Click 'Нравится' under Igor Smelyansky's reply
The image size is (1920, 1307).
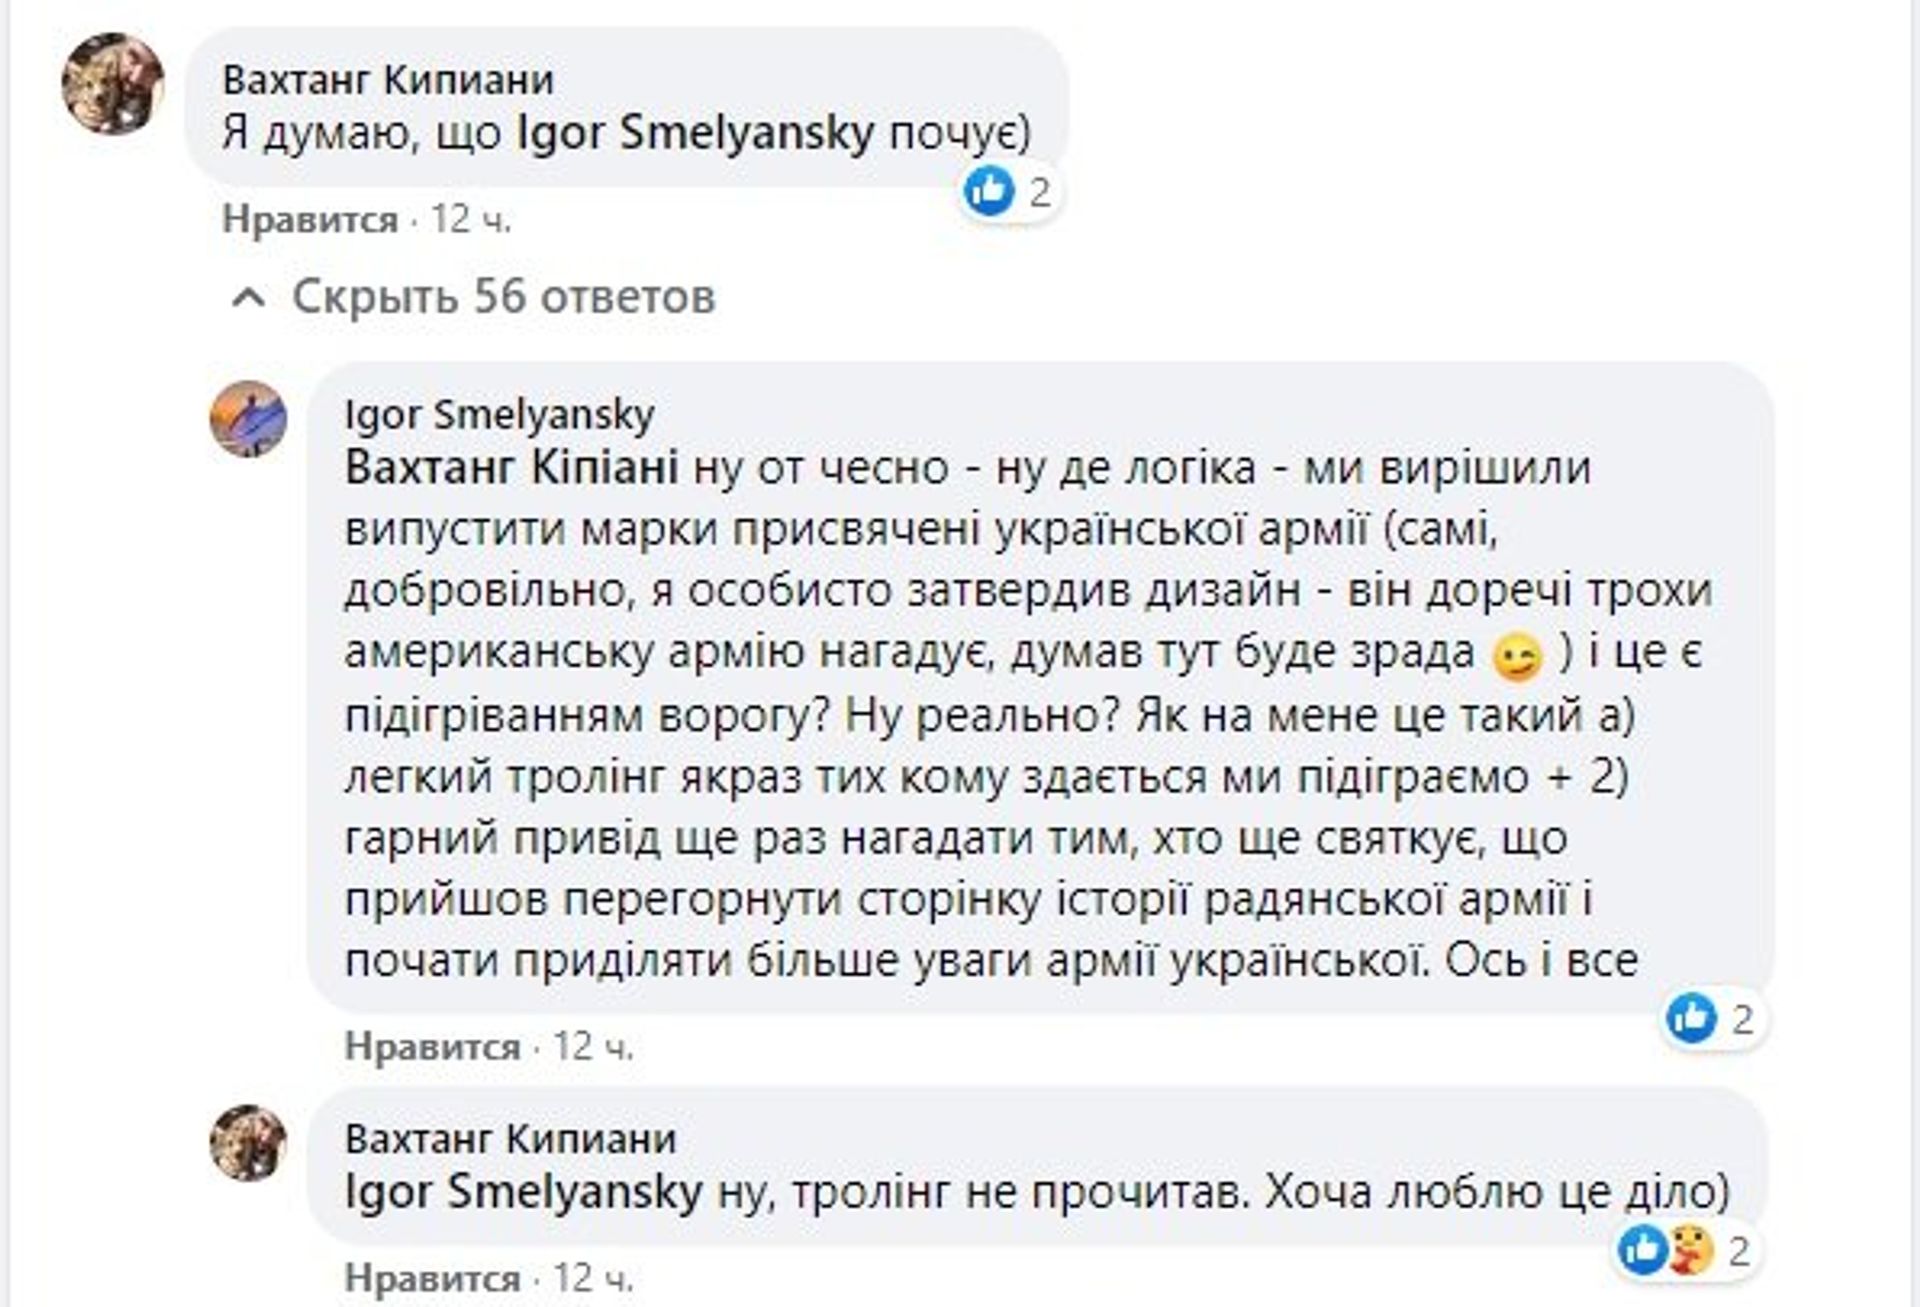pos(433,1046)
